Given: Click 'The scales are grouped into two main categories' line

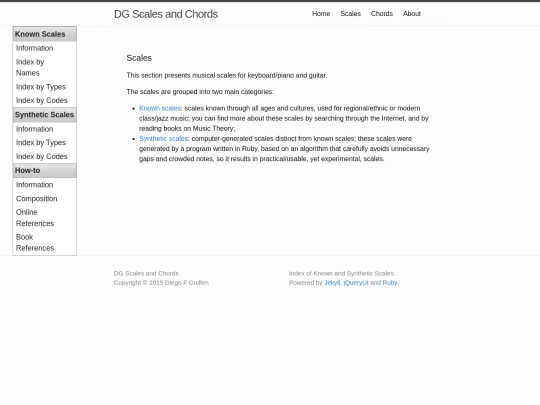Looking at the screenshot, I should [x=200, y=92].
